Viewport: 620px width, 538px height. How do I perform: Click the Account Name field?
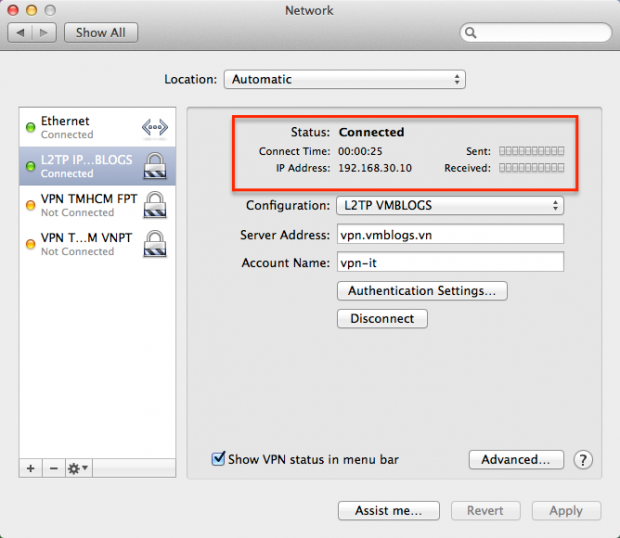coord(449,263)
